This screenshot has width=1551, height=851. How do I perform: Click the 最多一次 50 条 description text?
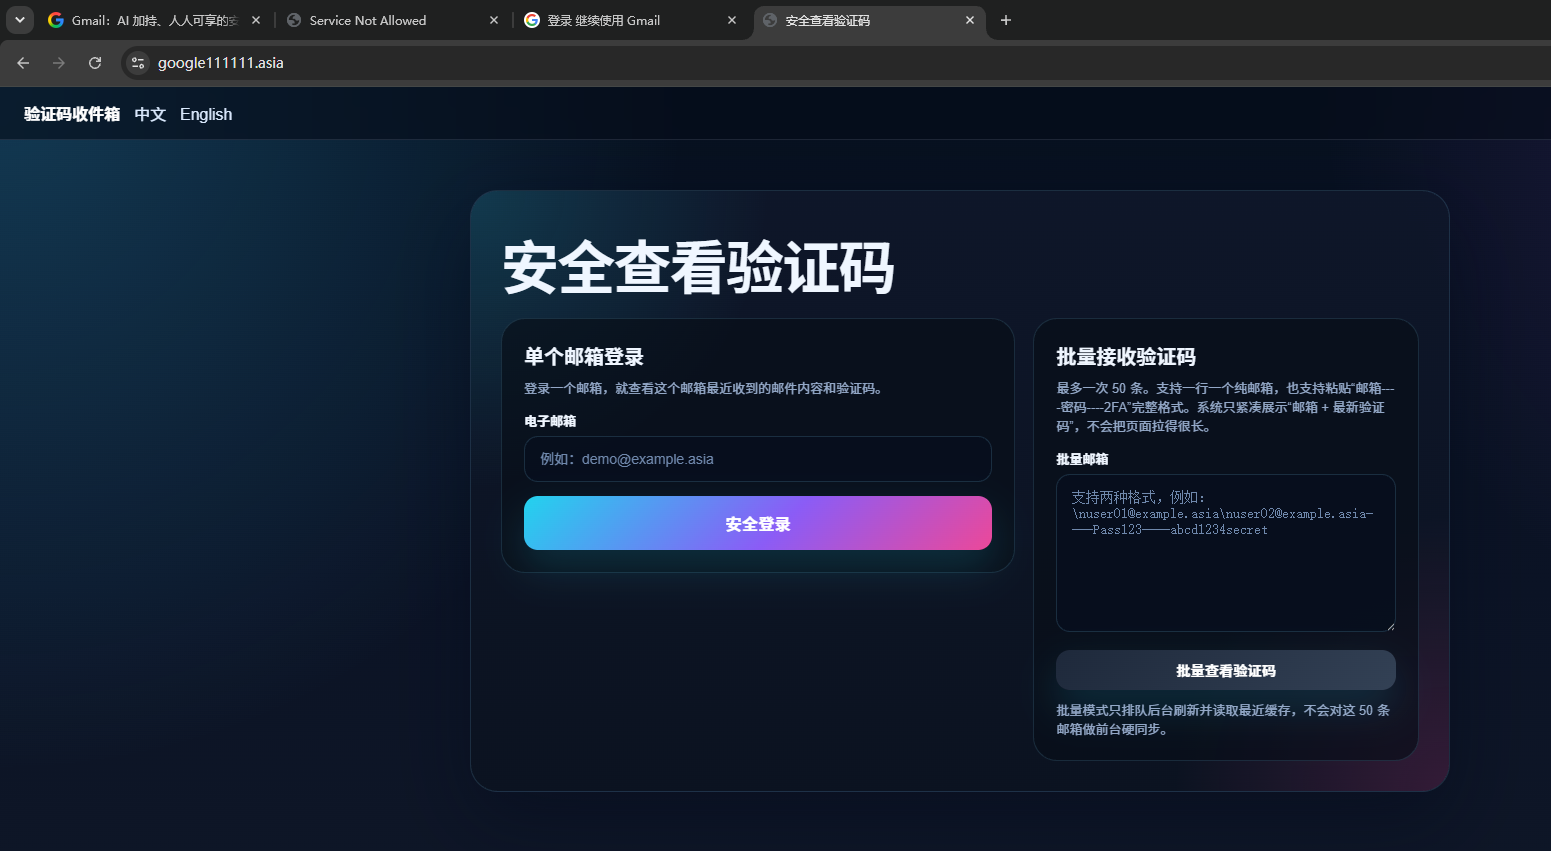pos(1225,407)
